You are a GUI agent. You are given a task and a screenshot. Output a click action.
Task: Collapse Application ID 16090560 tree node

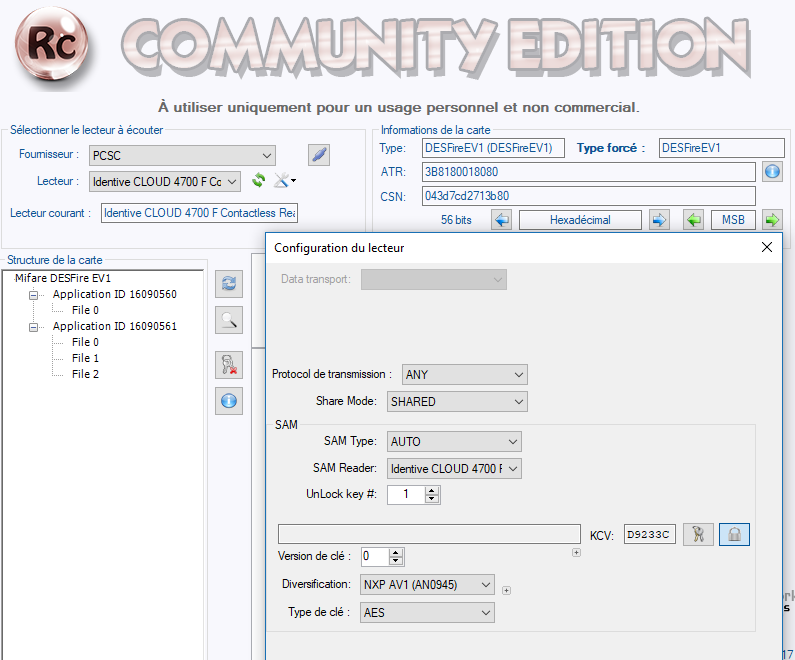coord(33,295)
